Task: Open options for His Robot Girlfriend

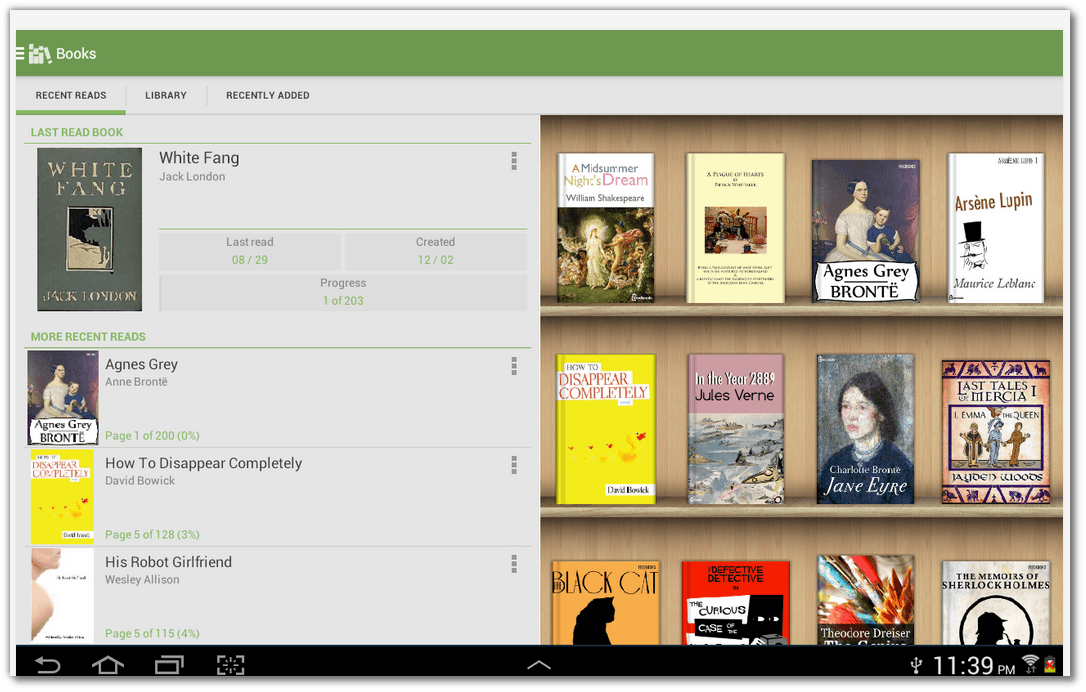Action: (514, 564)
